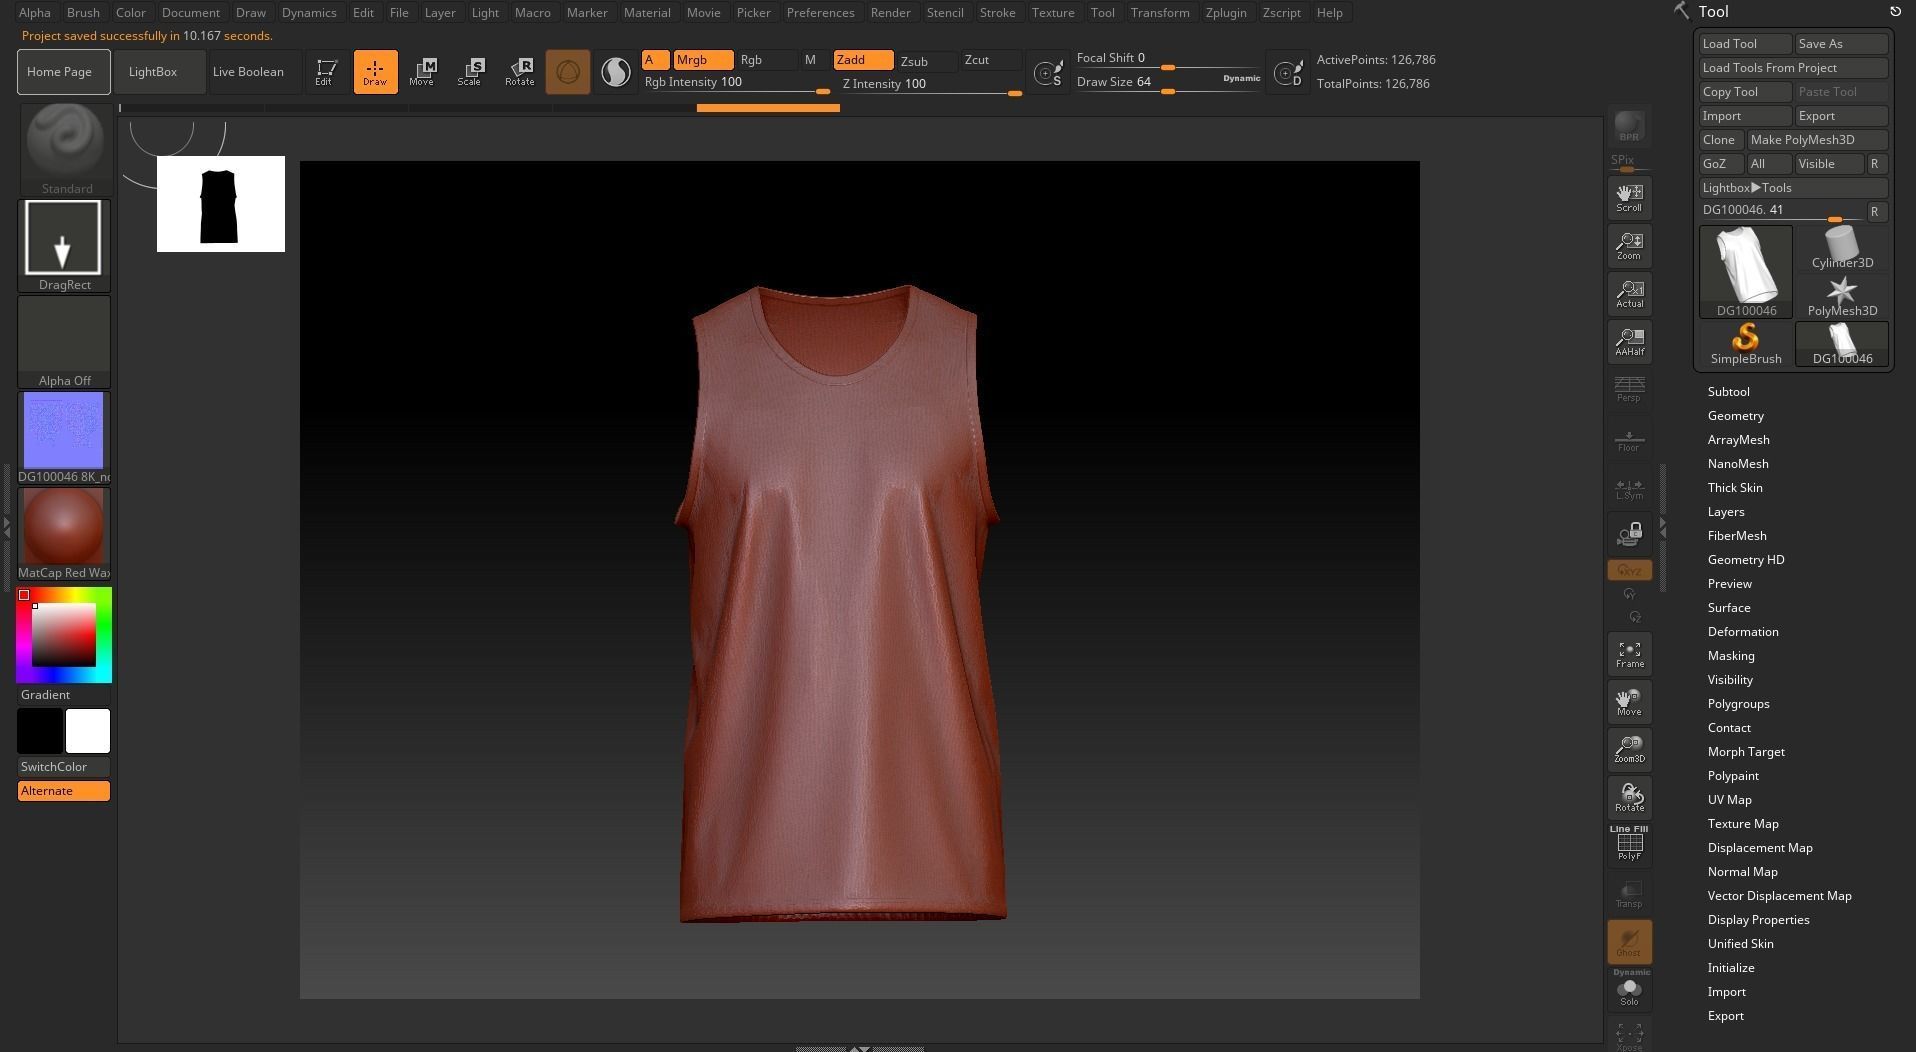1916x1052 pixels.
Task: Click the half-tone sphere icon
Action: point(616,72)
